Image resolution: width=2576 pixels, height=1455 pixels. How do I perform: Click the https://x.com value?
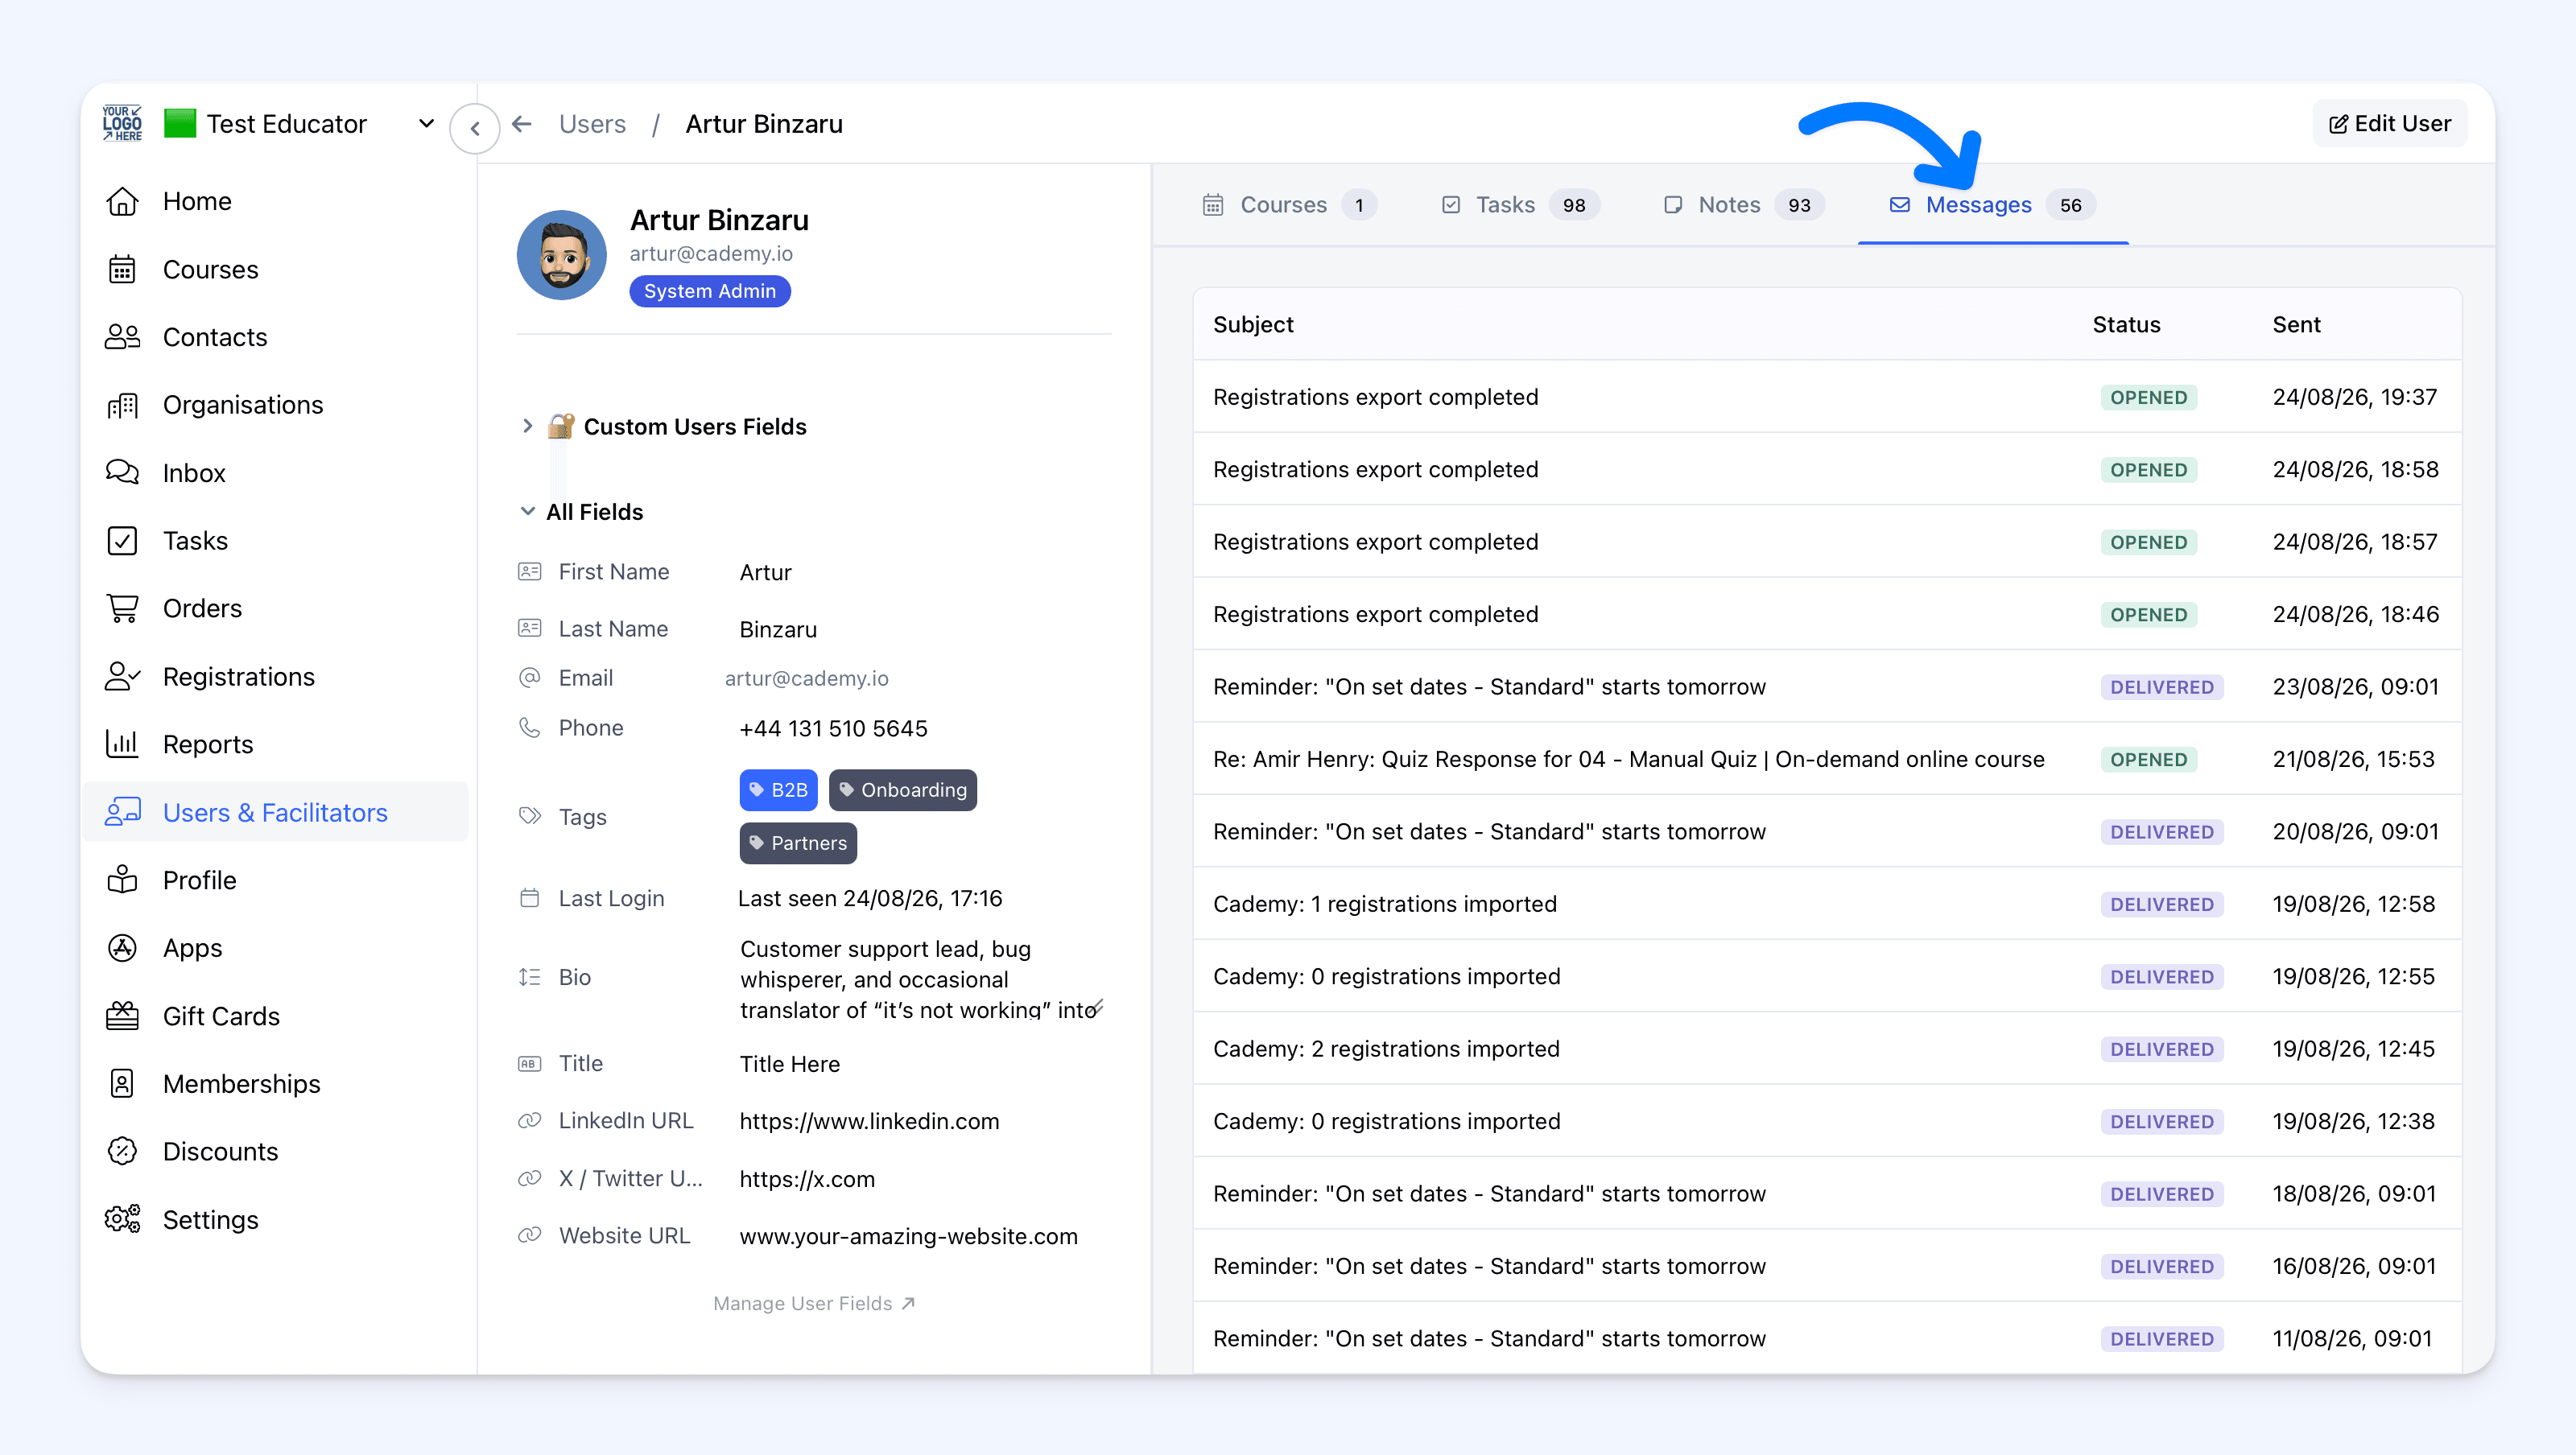[x=807, y=1179]
